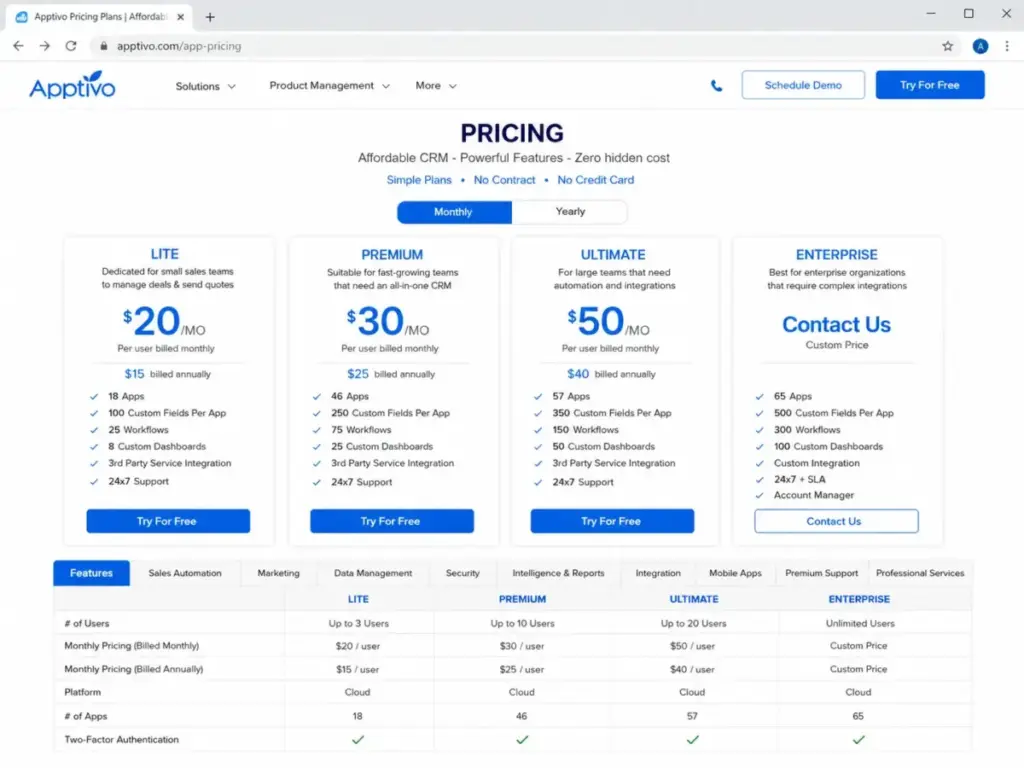
Task: Click Premium Two-Factor Authentication checkmark
Action: pyautogui.click(x=522, y=739)
